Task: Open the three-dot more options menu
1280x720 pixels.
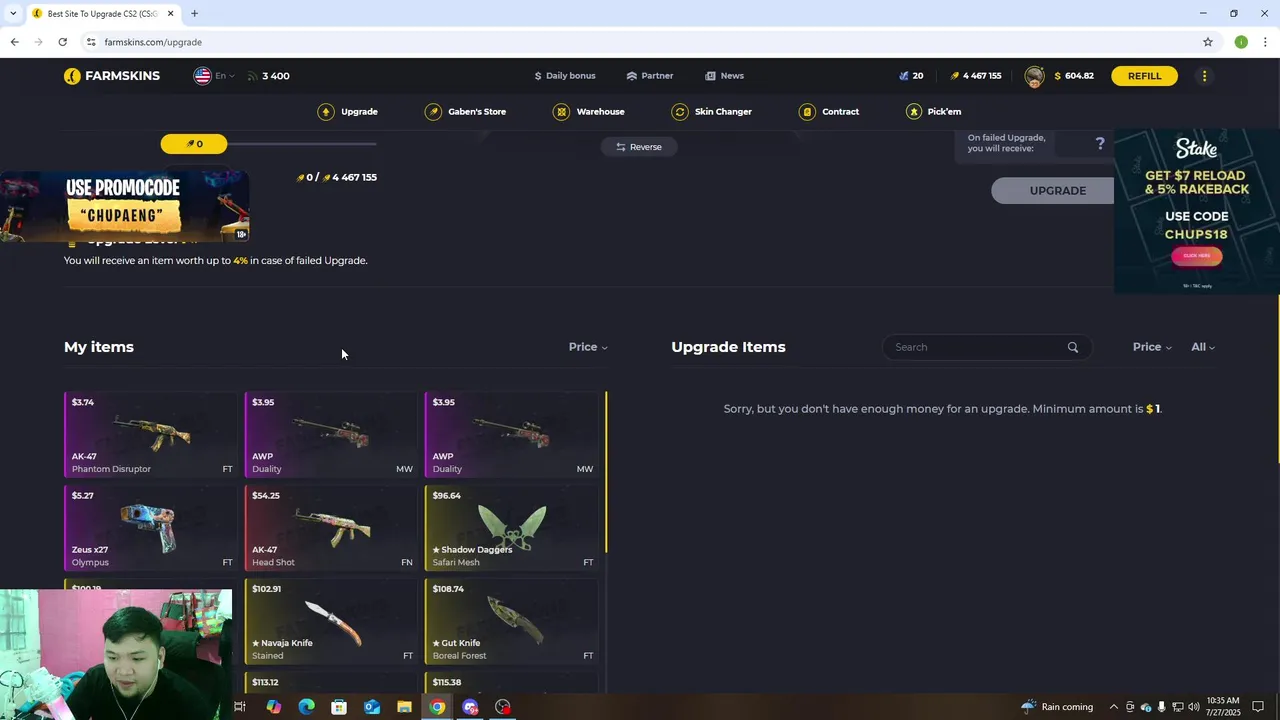Action: point(1204,76)
